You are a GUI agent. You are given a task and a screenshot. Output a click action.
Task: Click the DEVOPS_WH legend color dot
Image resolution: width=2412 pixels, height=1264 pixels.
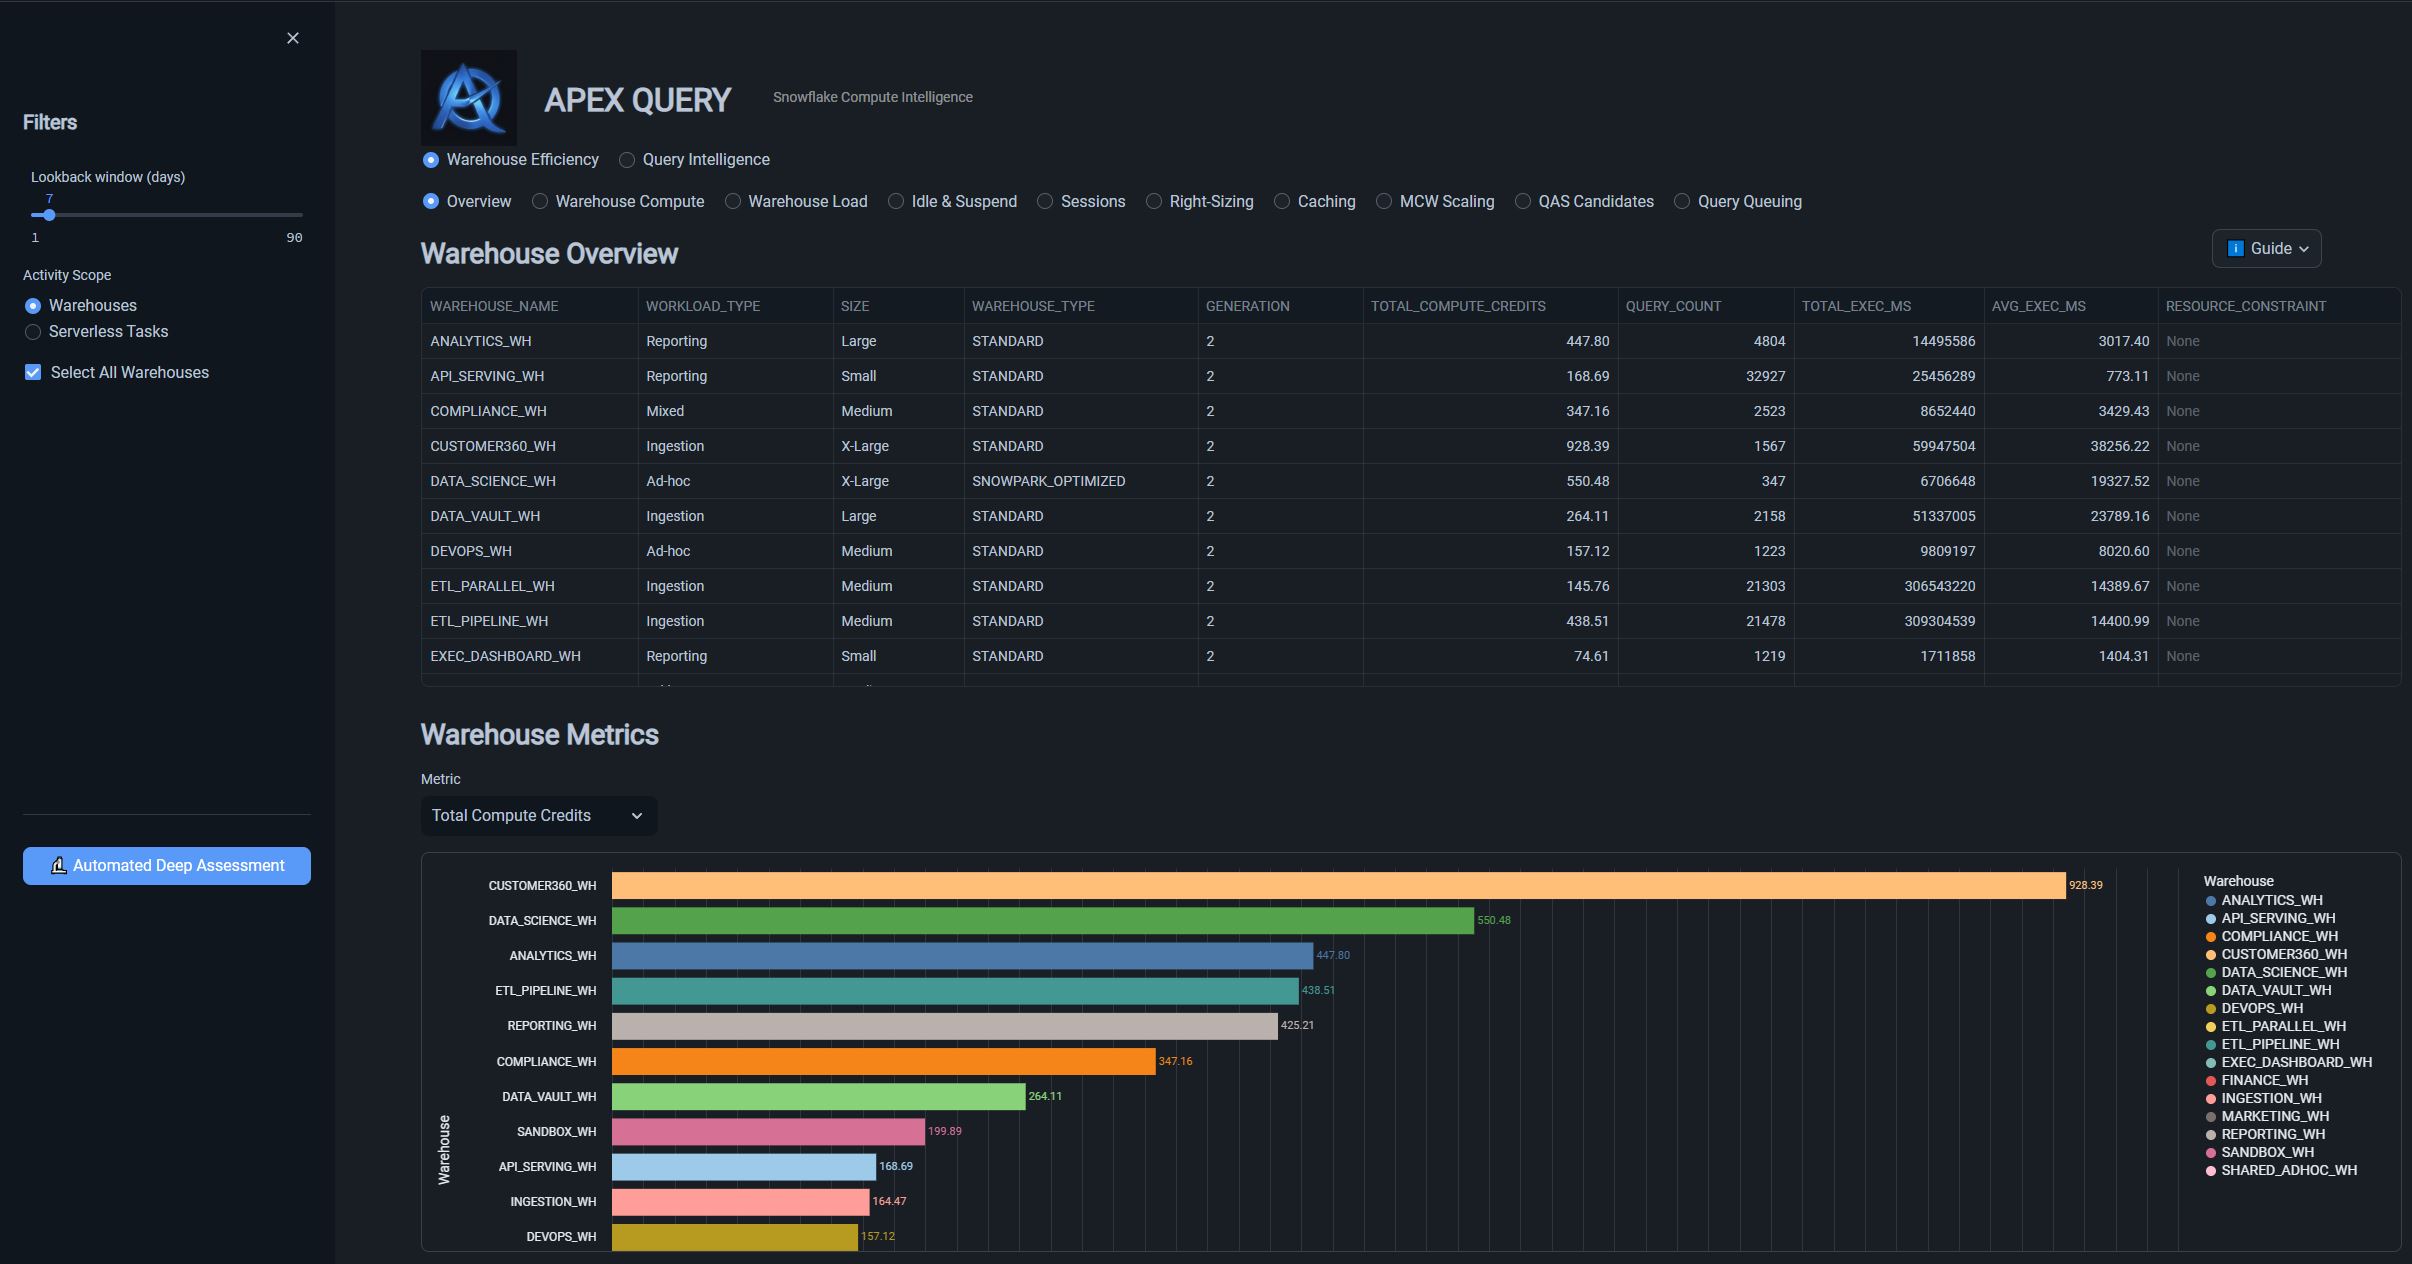coord(2211,1009)
